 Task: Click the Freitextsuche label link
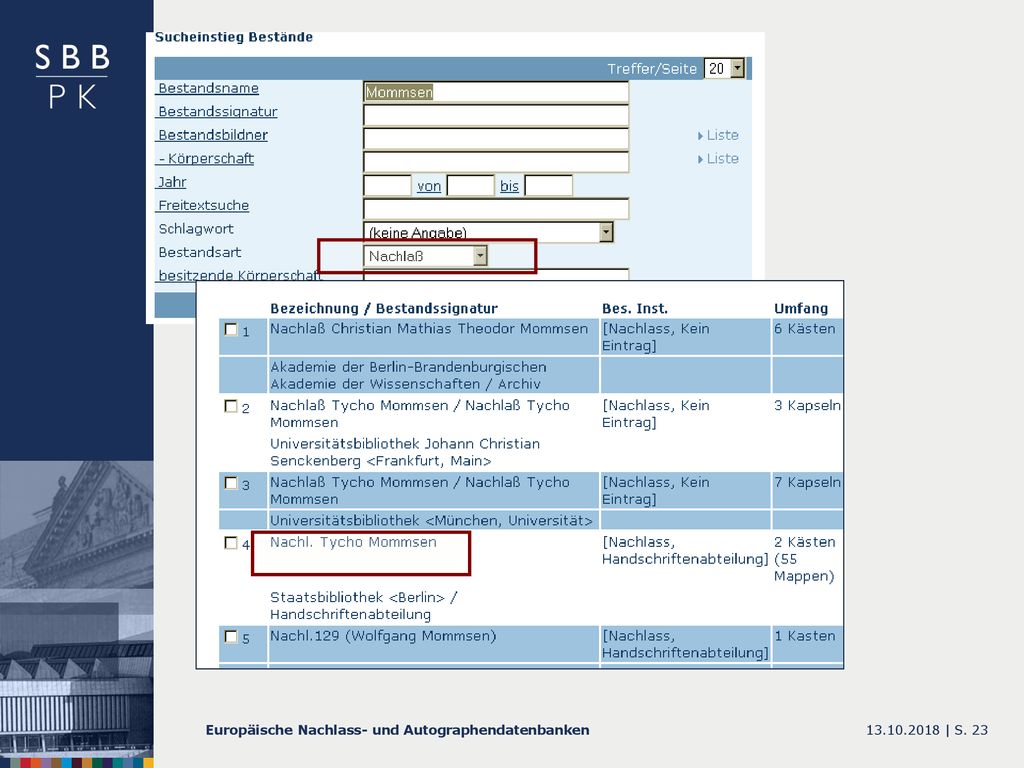pos(203,206)
